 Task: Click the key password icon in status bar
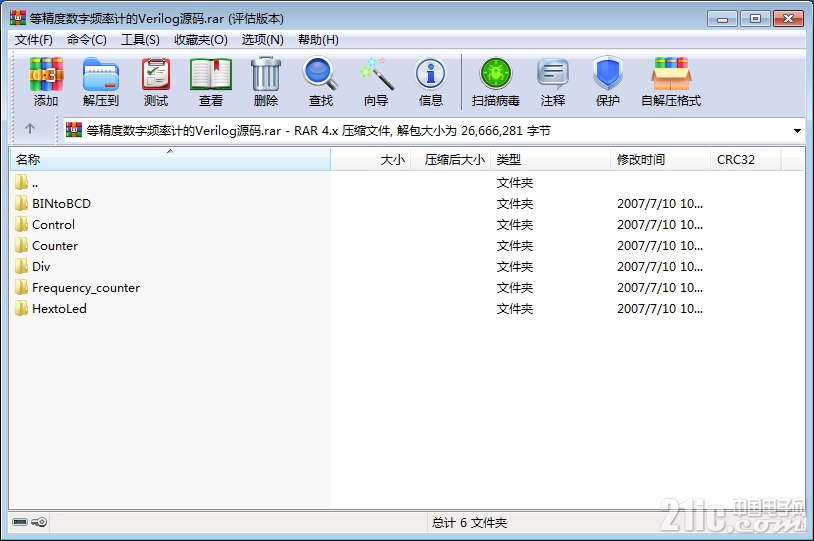39,522
